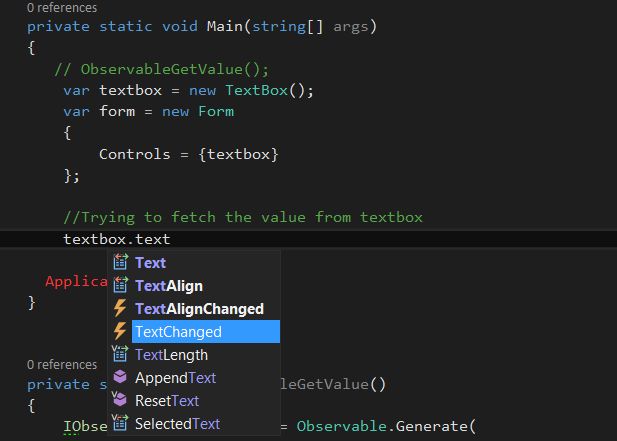Viewport: 617px width, 441px height.
Task: Pick the SelectedText label from IntelliSense list
Action: coord(177,423)
